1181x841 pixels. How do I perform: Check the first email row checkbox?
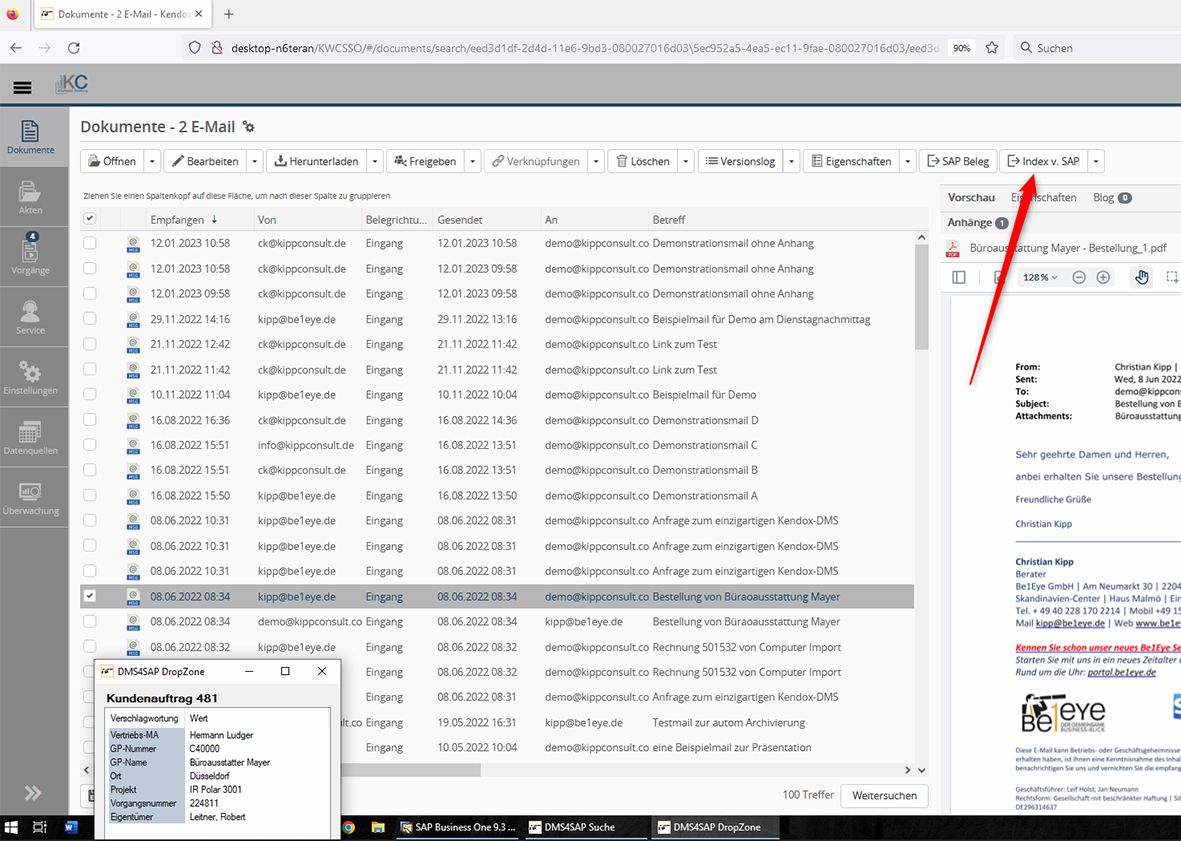90,243
